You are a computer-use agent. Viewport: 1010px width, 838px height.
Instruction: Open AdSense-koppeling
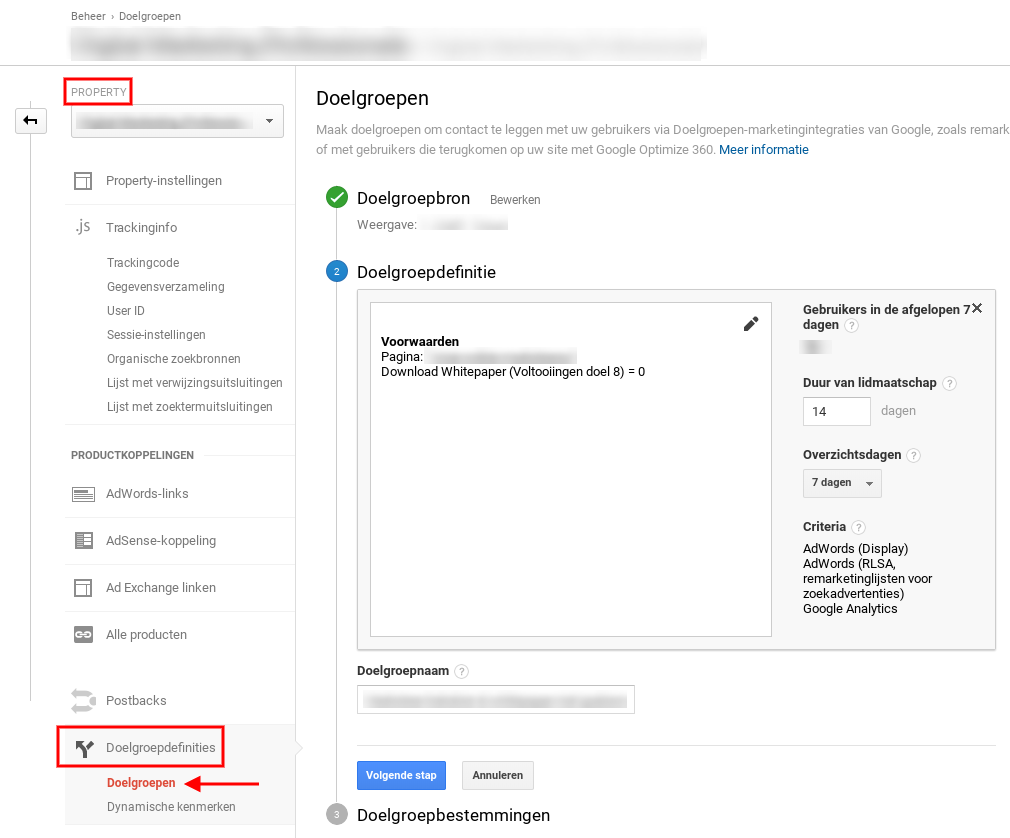click(x=161, y=540)
